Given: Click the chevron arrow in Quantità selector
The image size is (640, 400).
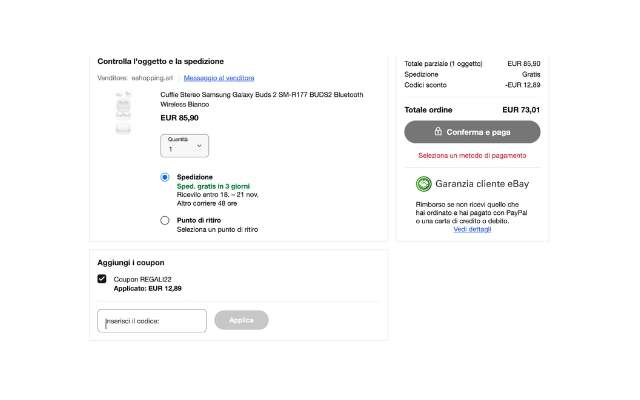Looking at the screenshot, I should click(199, 146).
